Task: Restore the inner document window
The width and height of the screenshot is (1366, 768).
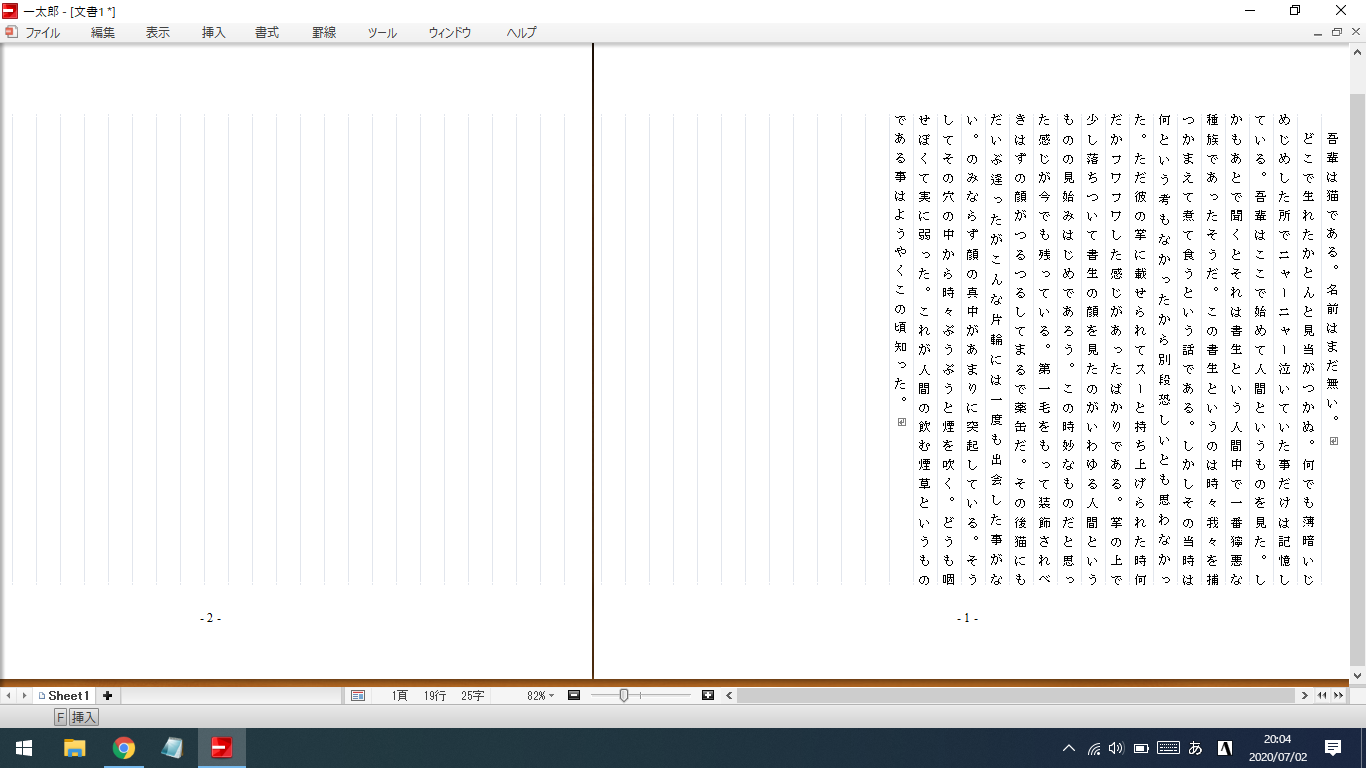Action: tap(1337, 32)
